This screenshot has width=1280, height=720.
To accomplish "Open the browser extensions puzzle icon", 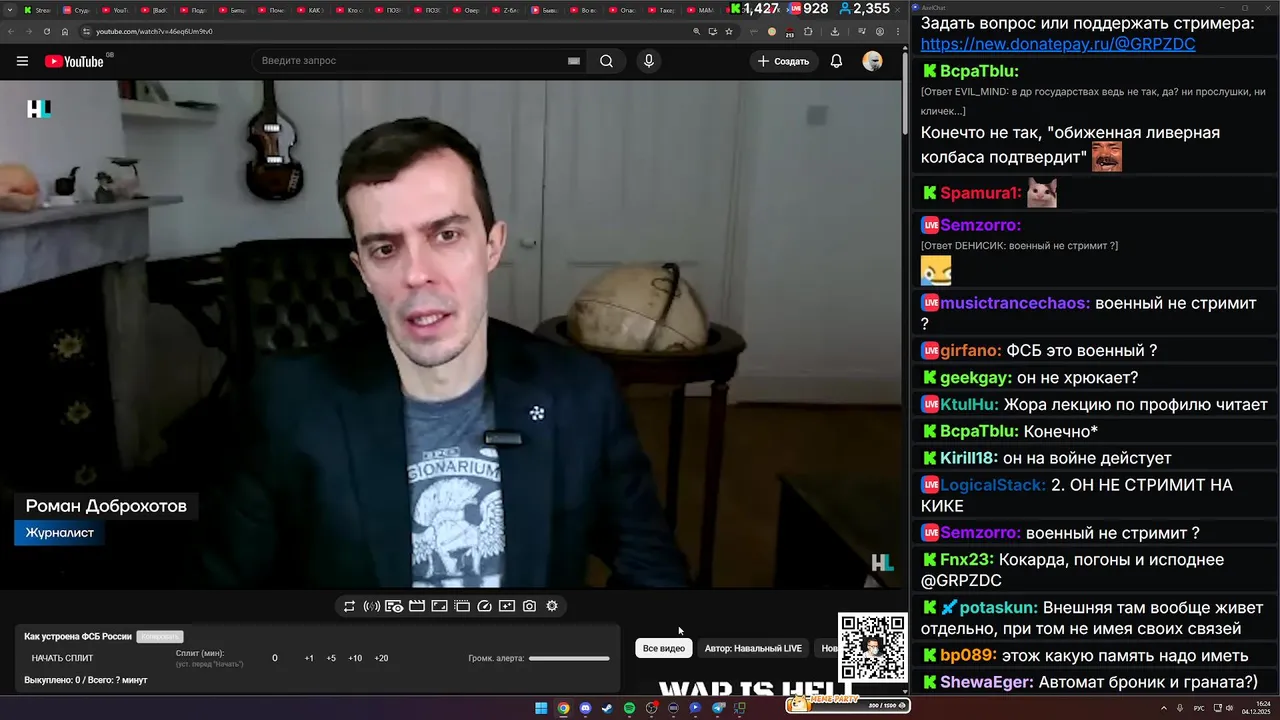I will coord(808,31).
